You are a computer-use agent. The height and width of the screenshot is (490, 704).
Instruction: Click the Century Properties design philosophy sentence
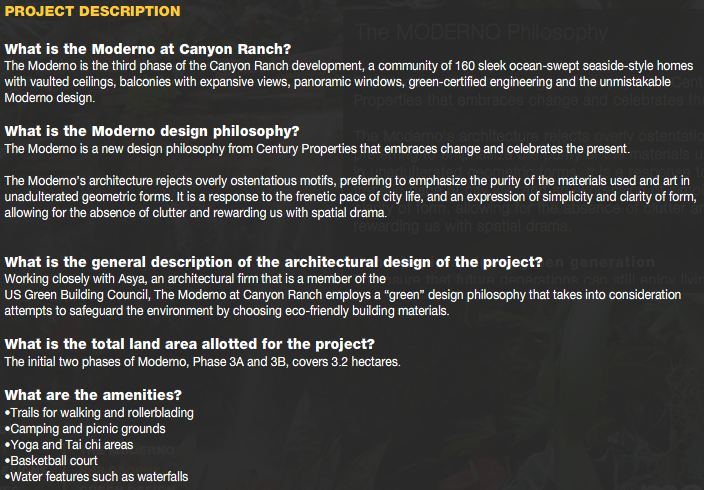pos(317,149)
